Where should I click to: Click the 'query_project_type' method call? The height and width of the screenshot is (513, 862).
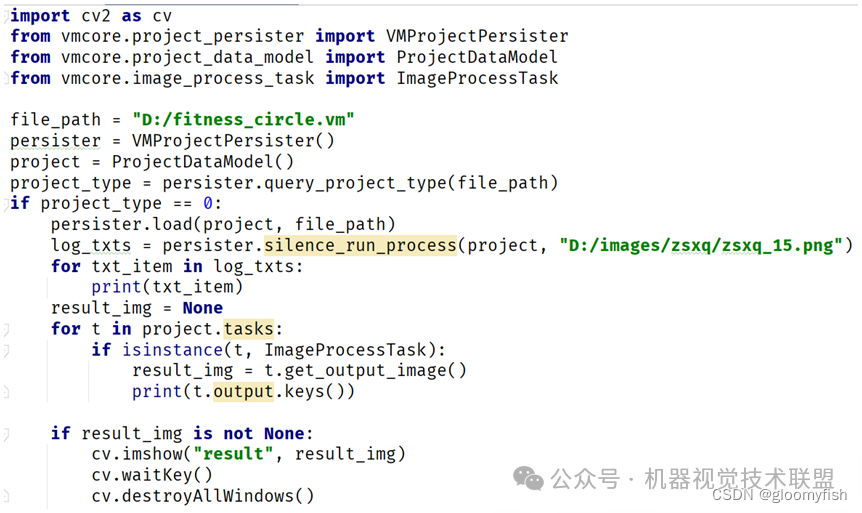pos(355,183)
